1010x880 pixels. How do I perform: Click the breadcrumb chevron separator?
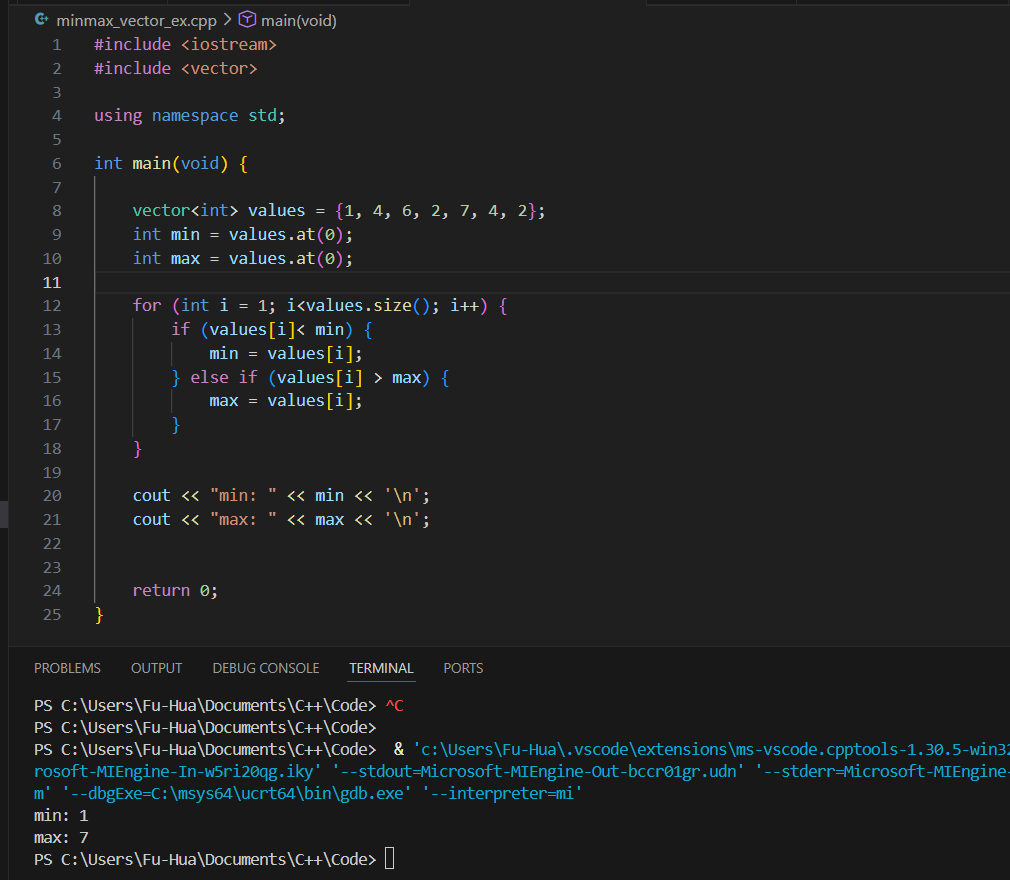tap(227, 20)
